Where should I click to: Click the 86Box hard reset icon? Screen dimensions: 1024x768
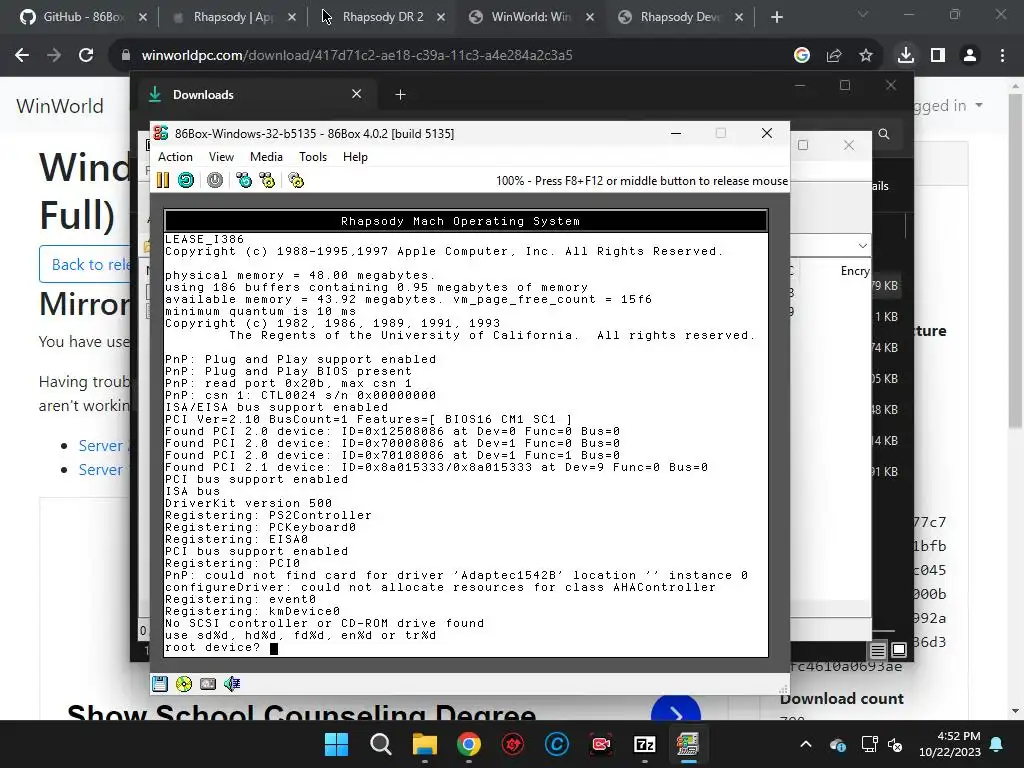click(x=186, y=180)
